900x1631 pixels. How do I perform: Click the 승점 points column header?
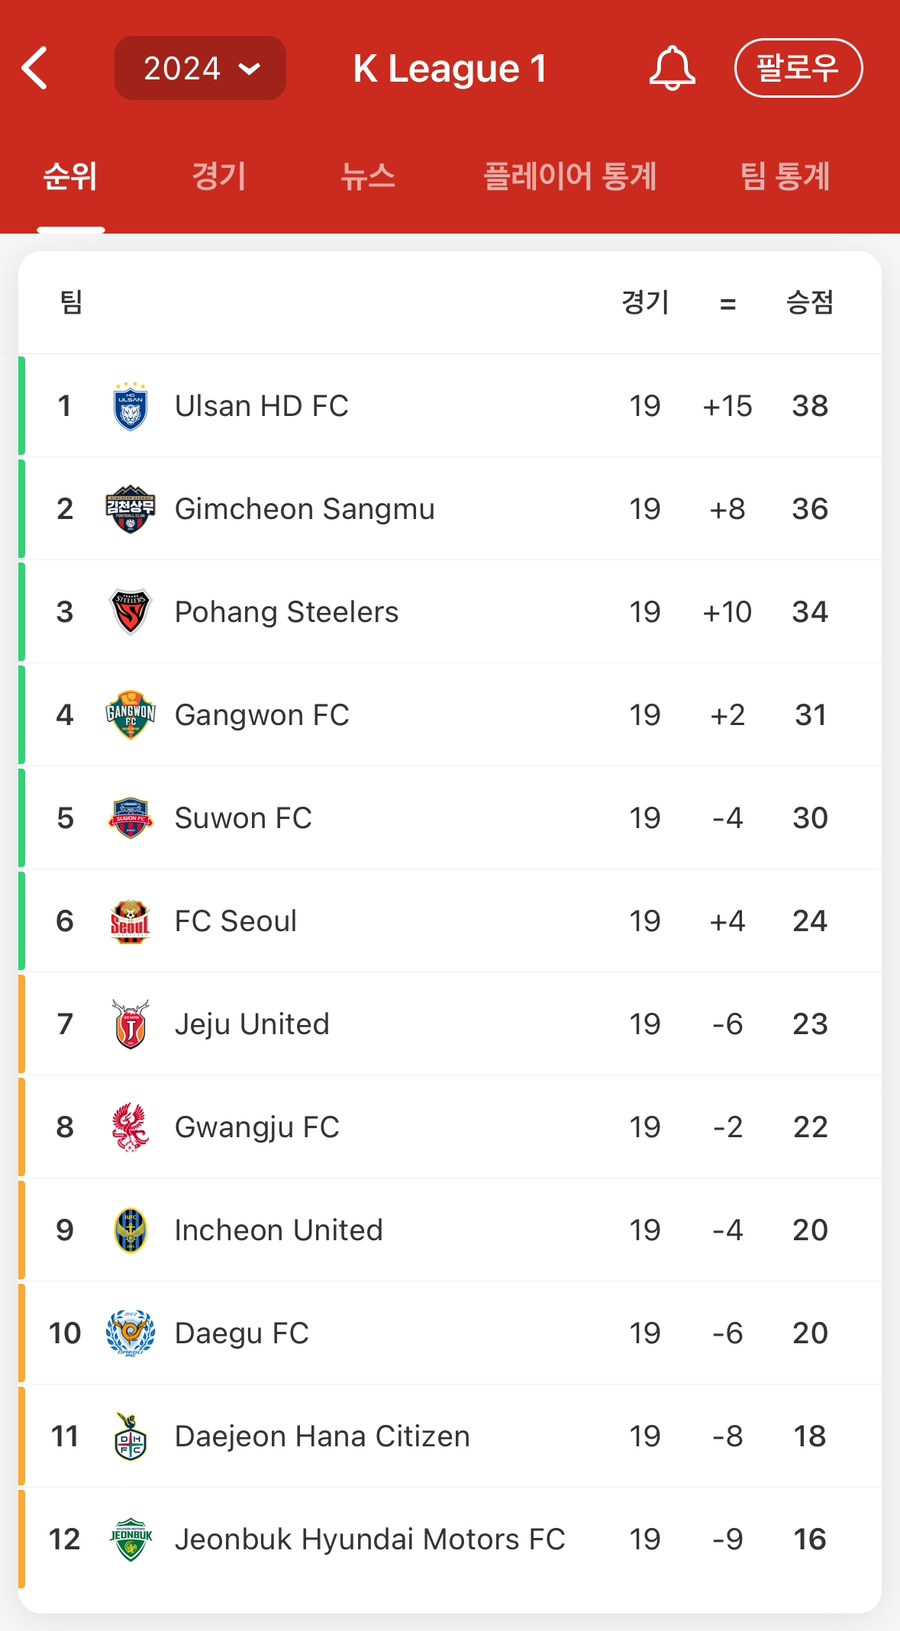point(810,302)
